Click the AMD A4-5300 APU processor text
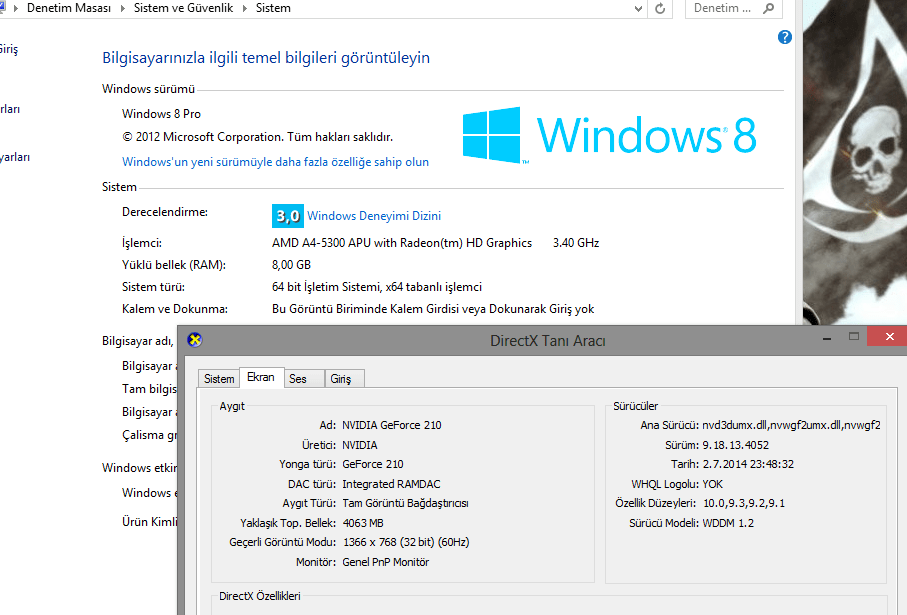 [402, 243]
